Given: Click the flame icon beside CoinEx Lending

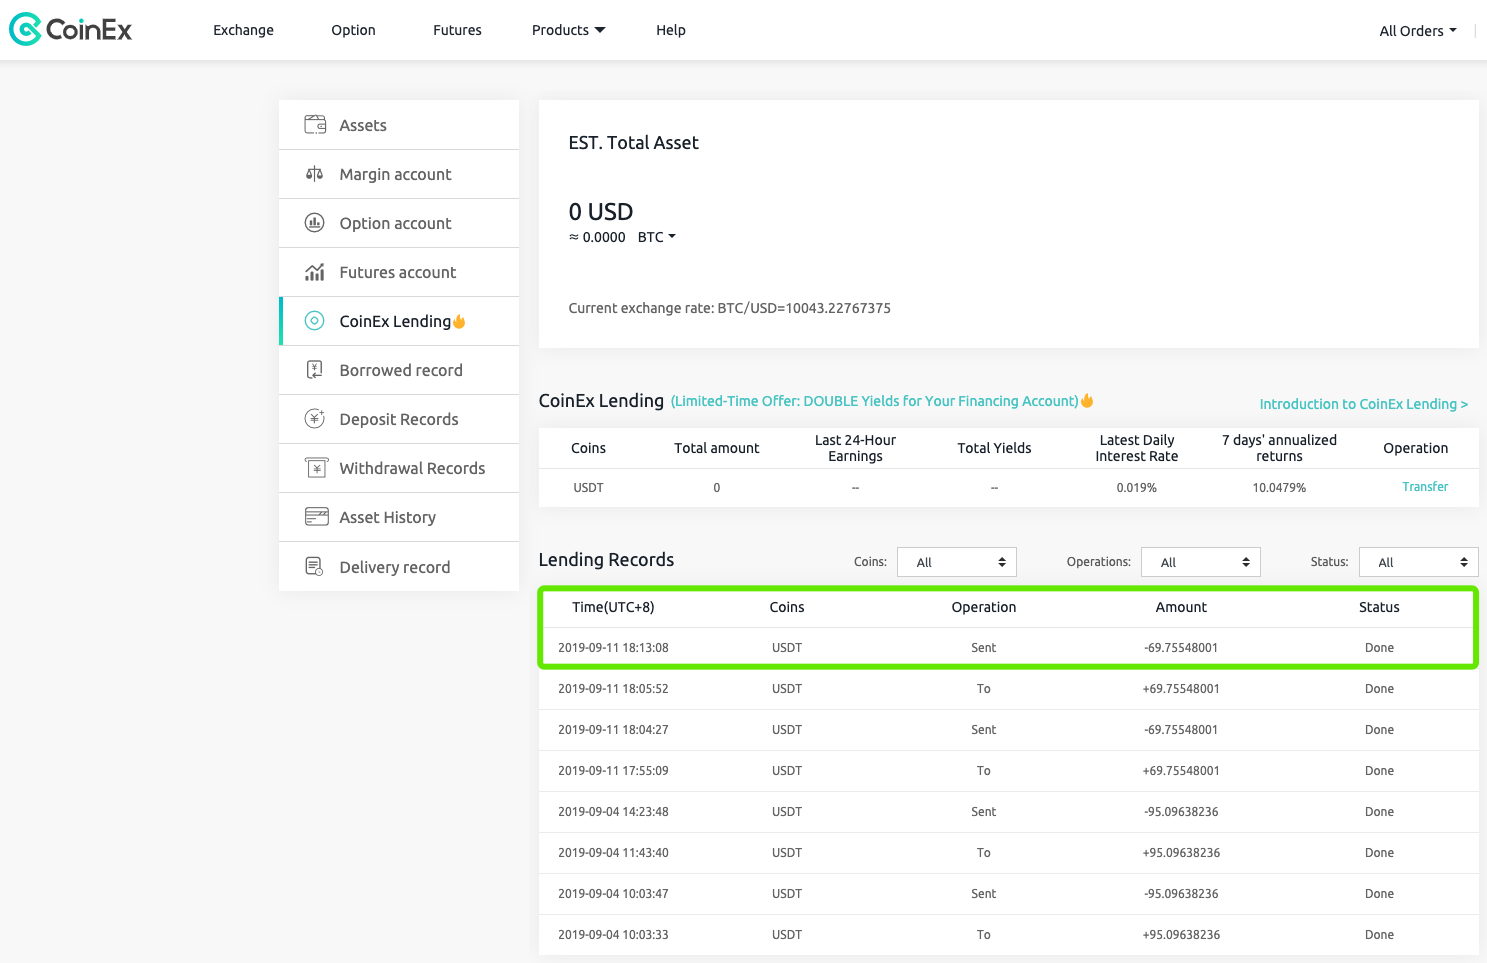Looking at the screenshot, I should (x=459, y=321).
